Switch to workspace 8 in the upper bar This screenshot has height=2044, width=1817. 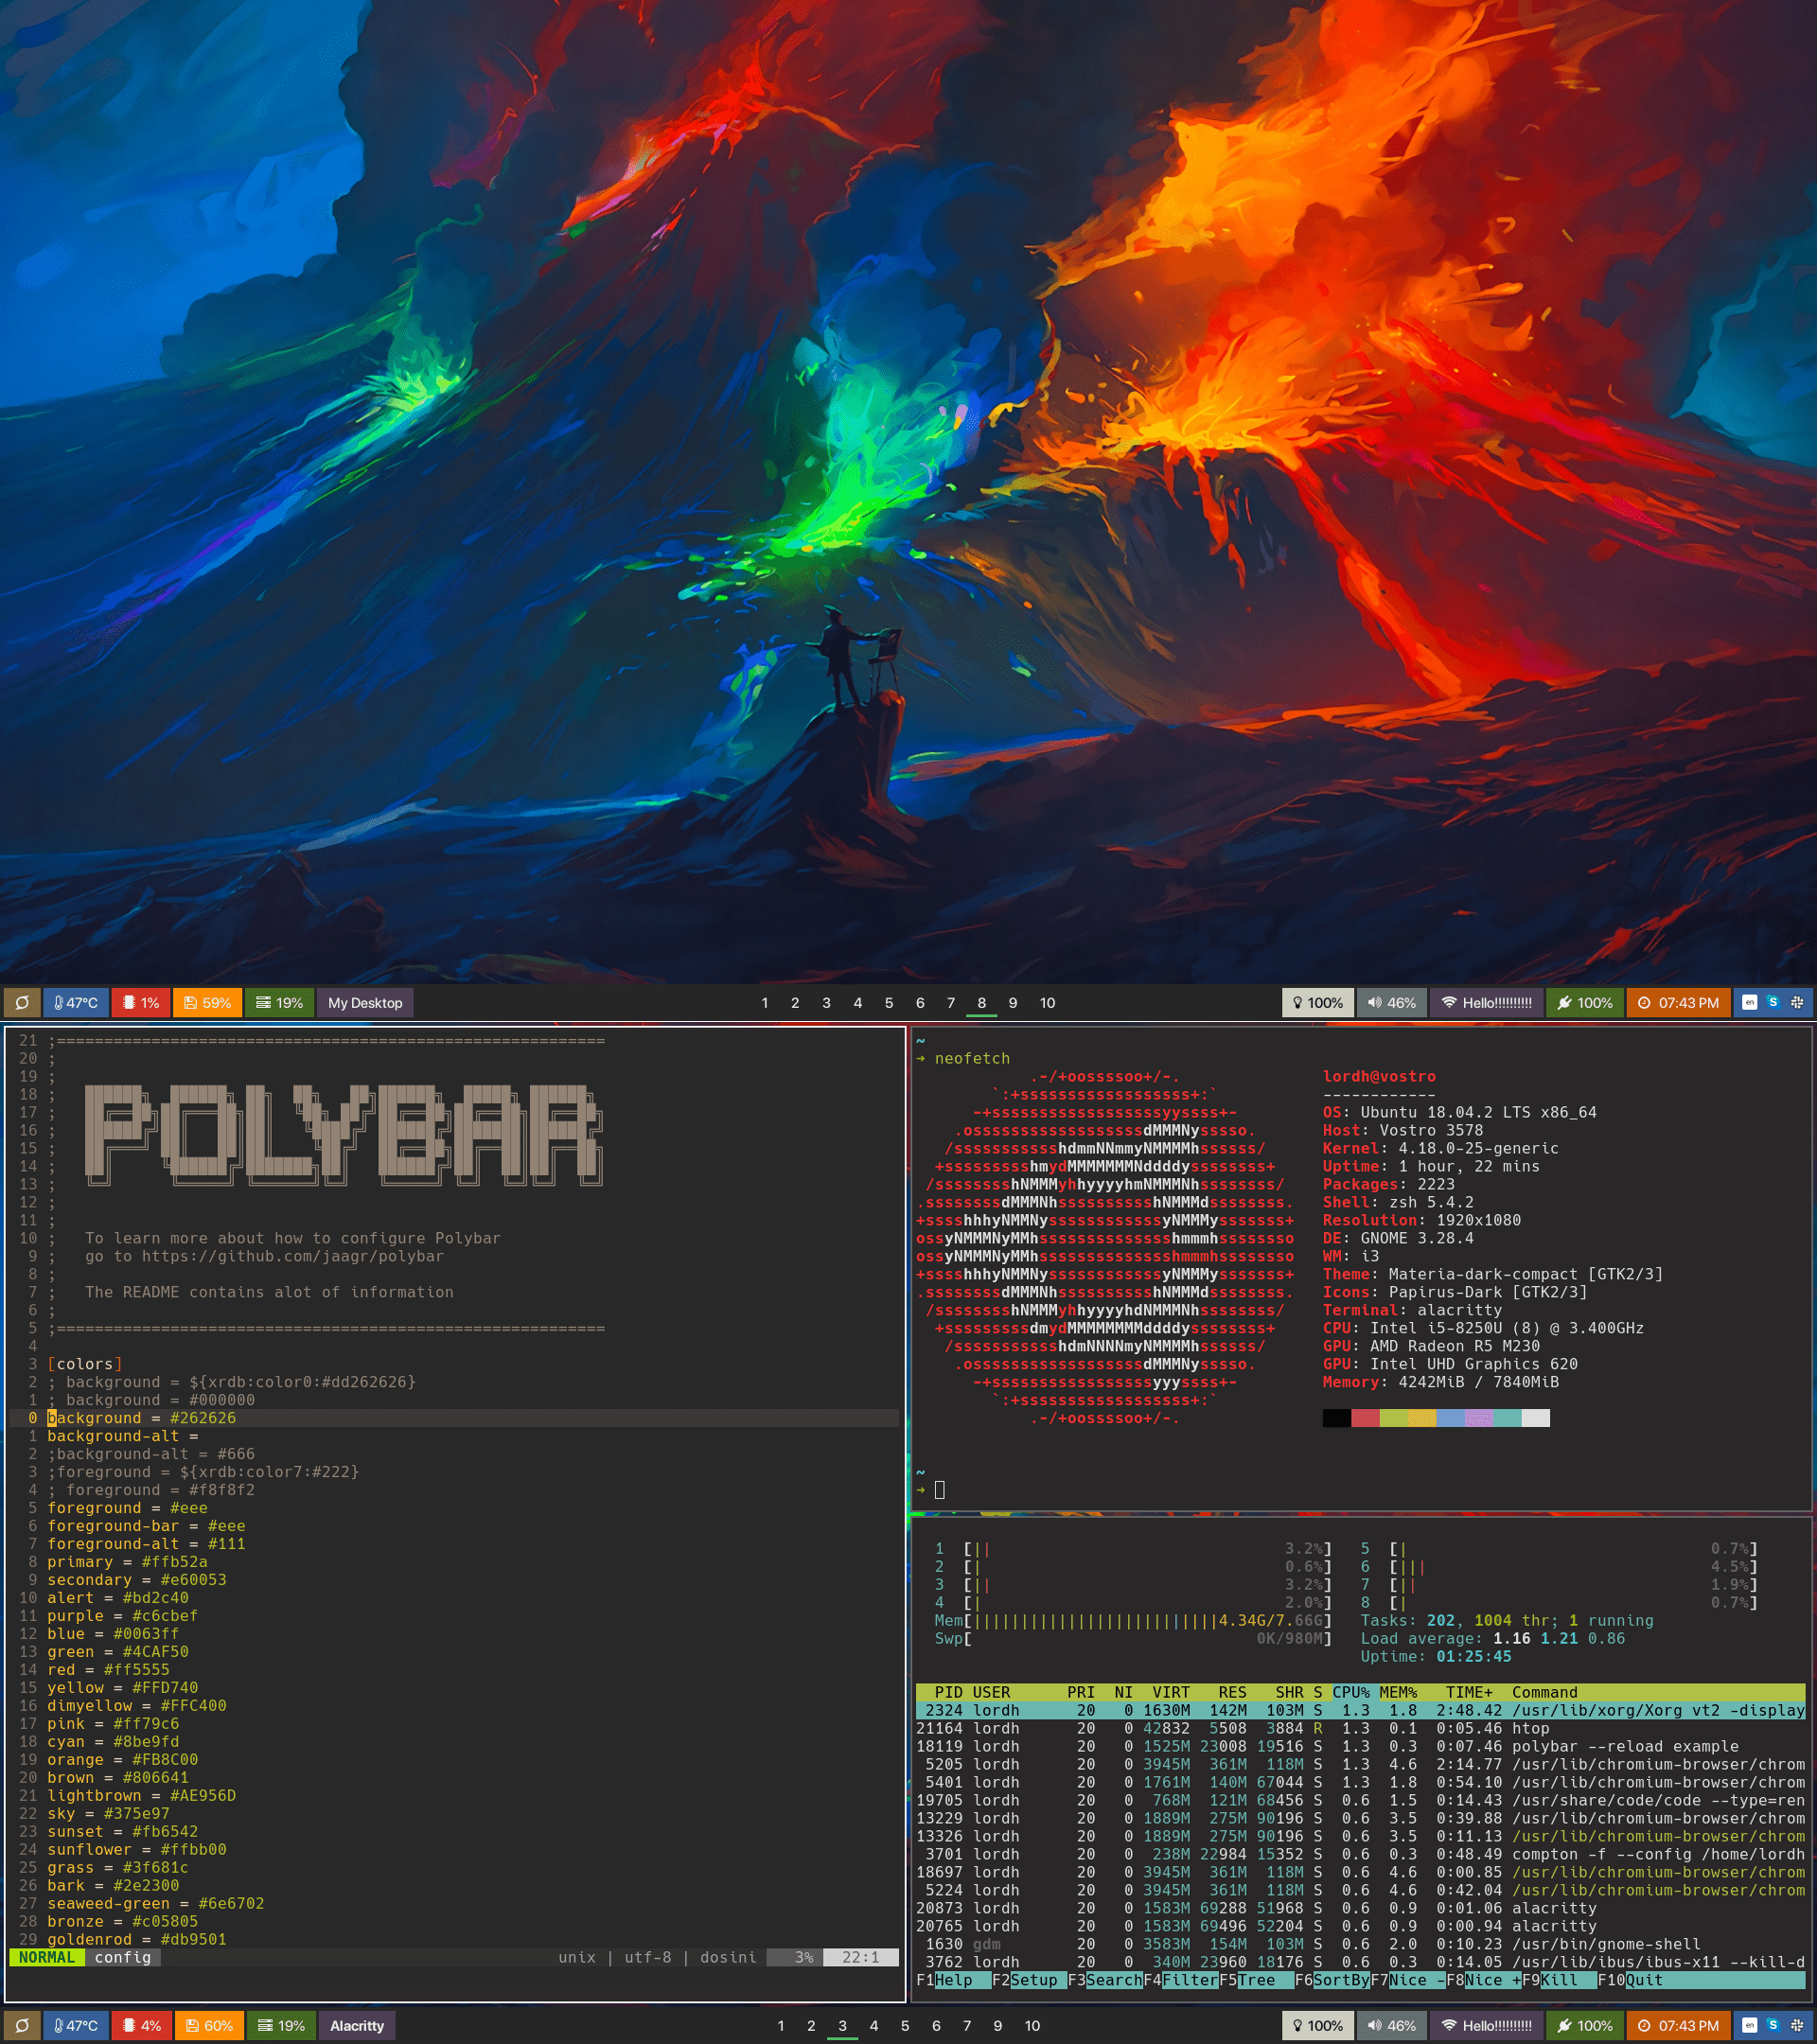point(981,1002)
